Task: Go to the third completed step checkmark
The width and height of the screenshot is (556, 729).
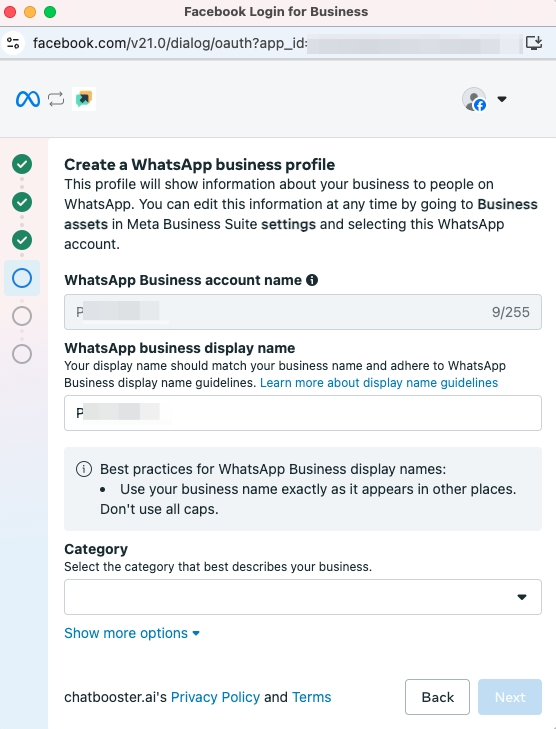Action: pos(22,240)
